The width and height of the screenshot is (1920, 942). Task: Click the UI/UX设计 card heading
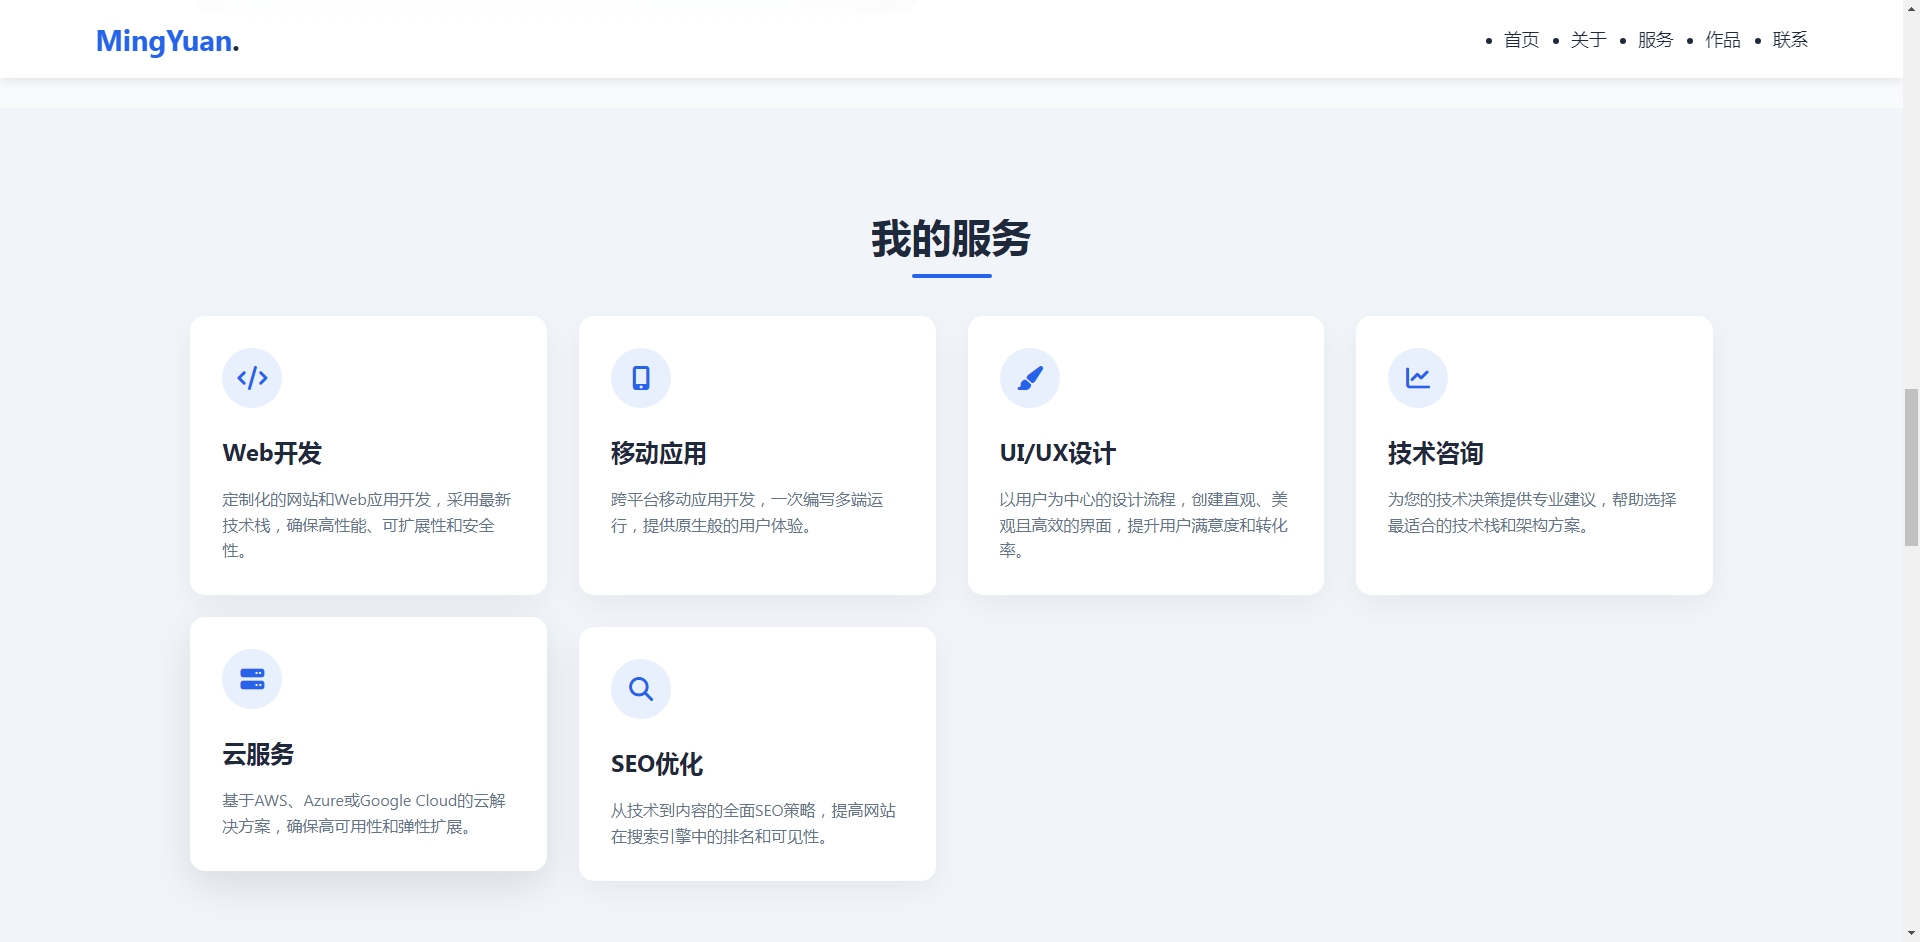tap(1058, 453)
